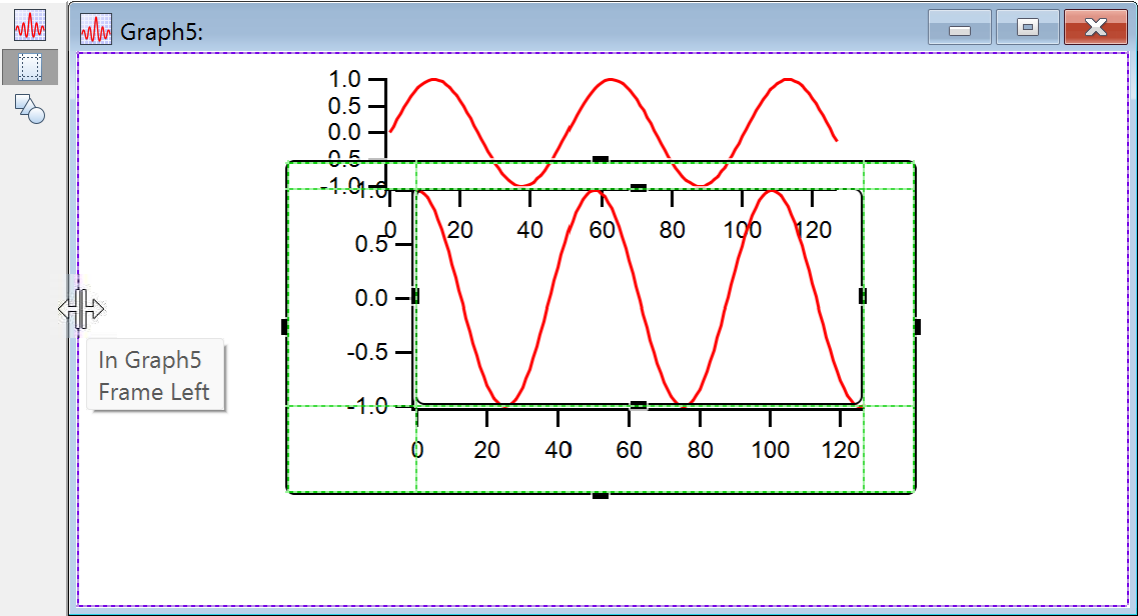Viewport: 1138px width, 616px height.
Task: Click the upper graph's first sine peak
Action: [433, 80]
